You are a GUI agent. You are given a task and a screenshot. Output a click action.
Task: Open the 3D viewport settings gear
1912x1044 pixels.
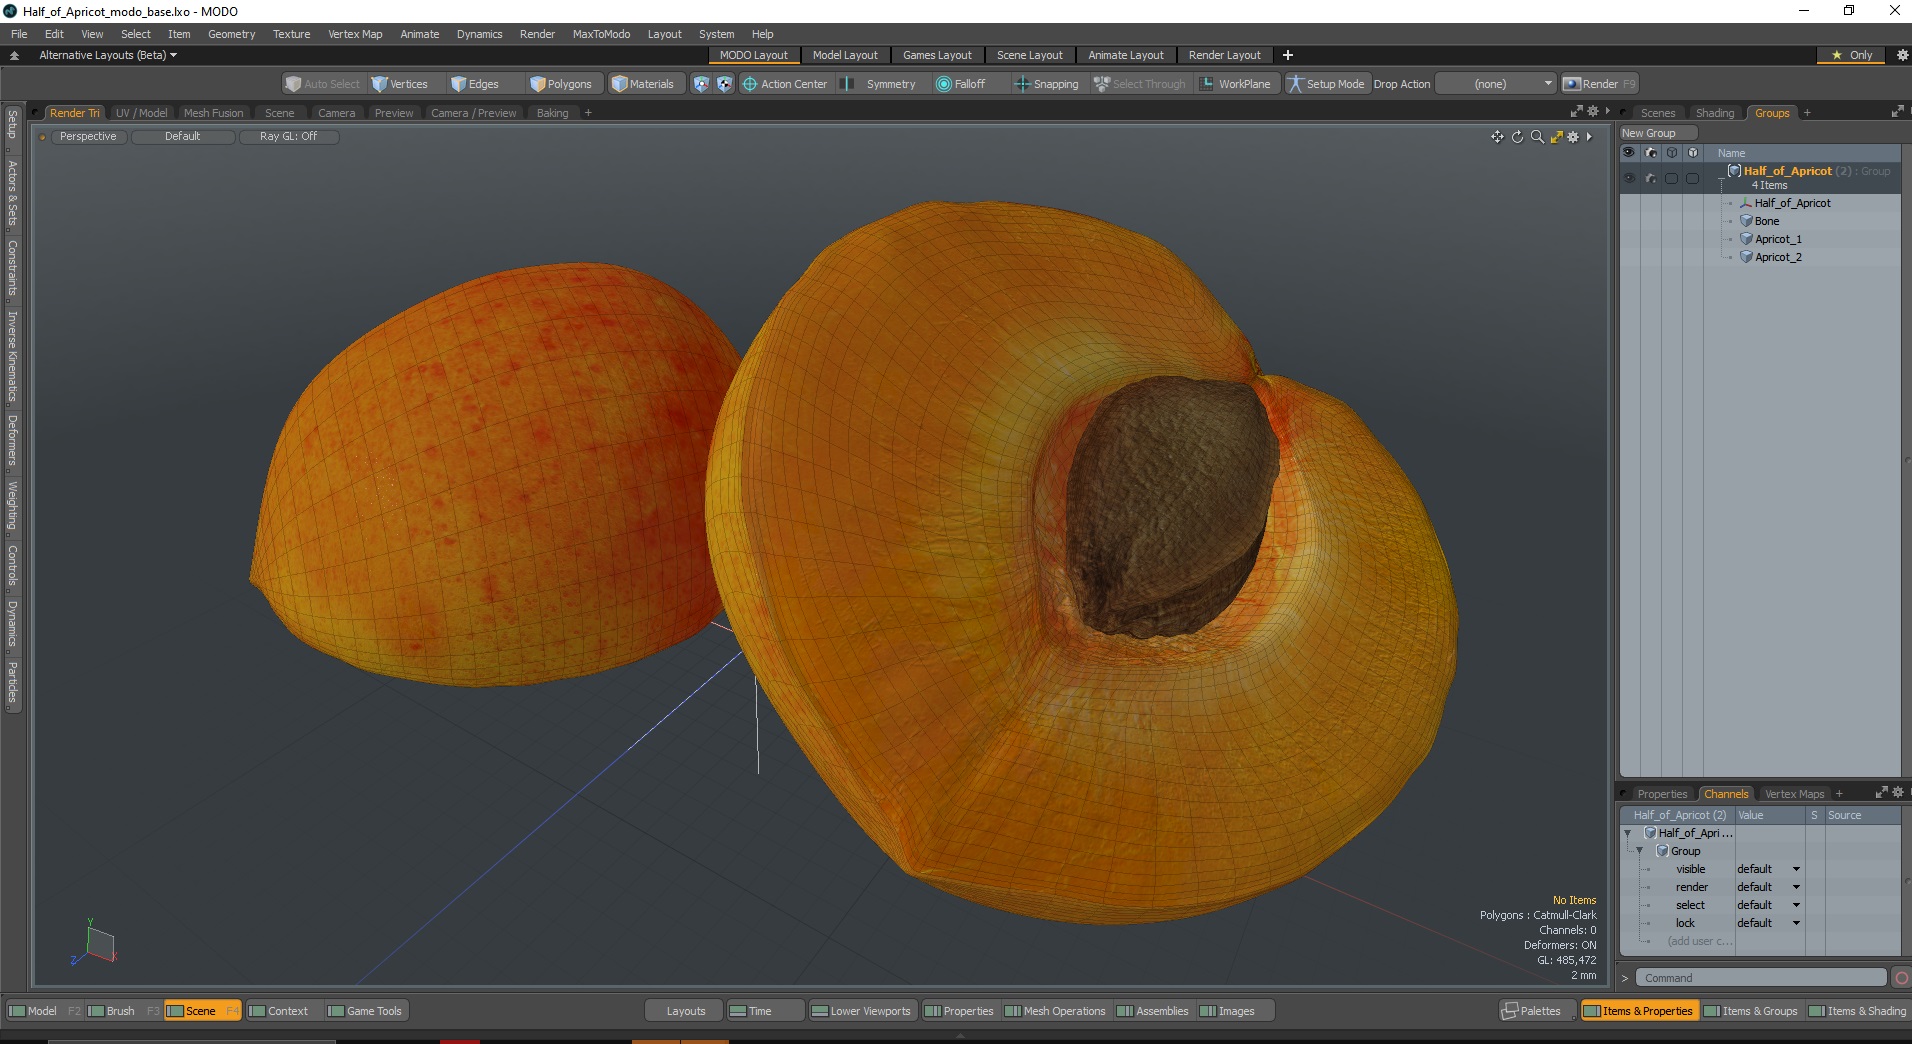coord(1573,137)
